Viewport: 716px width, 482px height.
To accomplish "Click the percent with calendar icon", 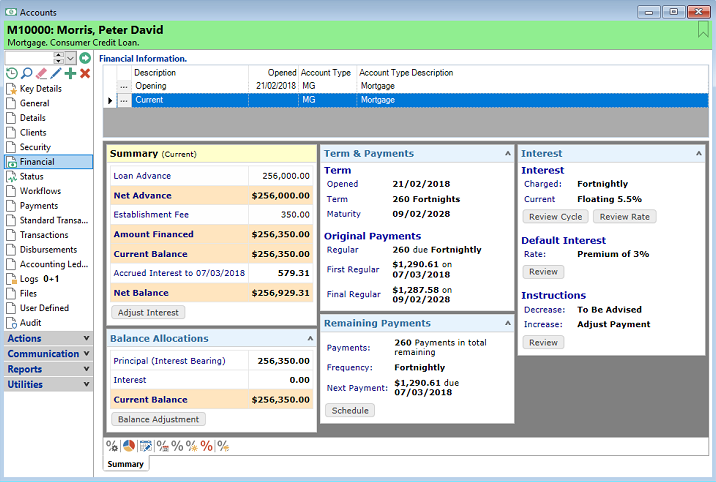I will point(163,445).
